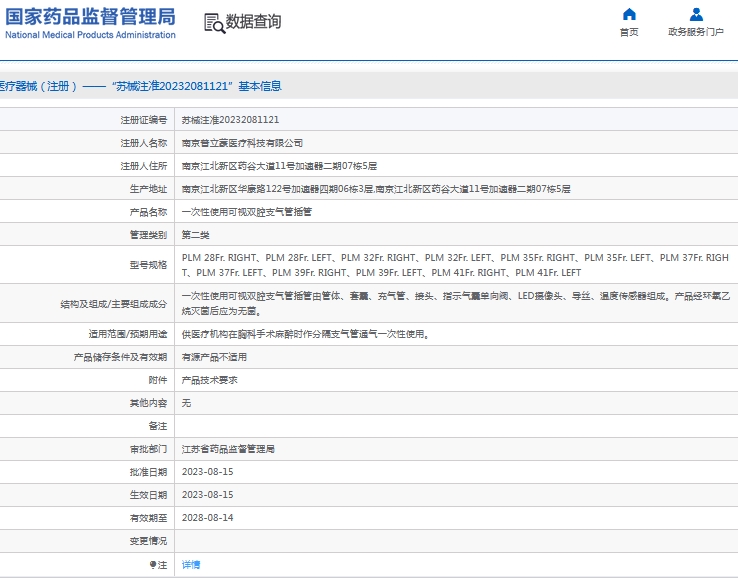The width and height of the screenshot is (738, 579).
Task: Click management category value 第二类
Action: tap(195, 235)
